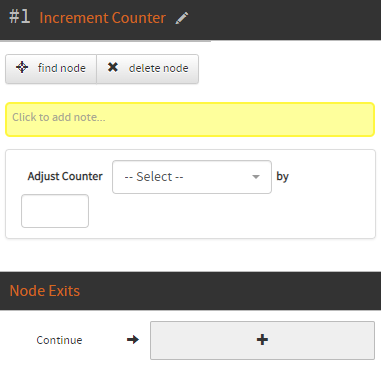
Task: Click the caret arrow in the Select box
Action: 256,177
